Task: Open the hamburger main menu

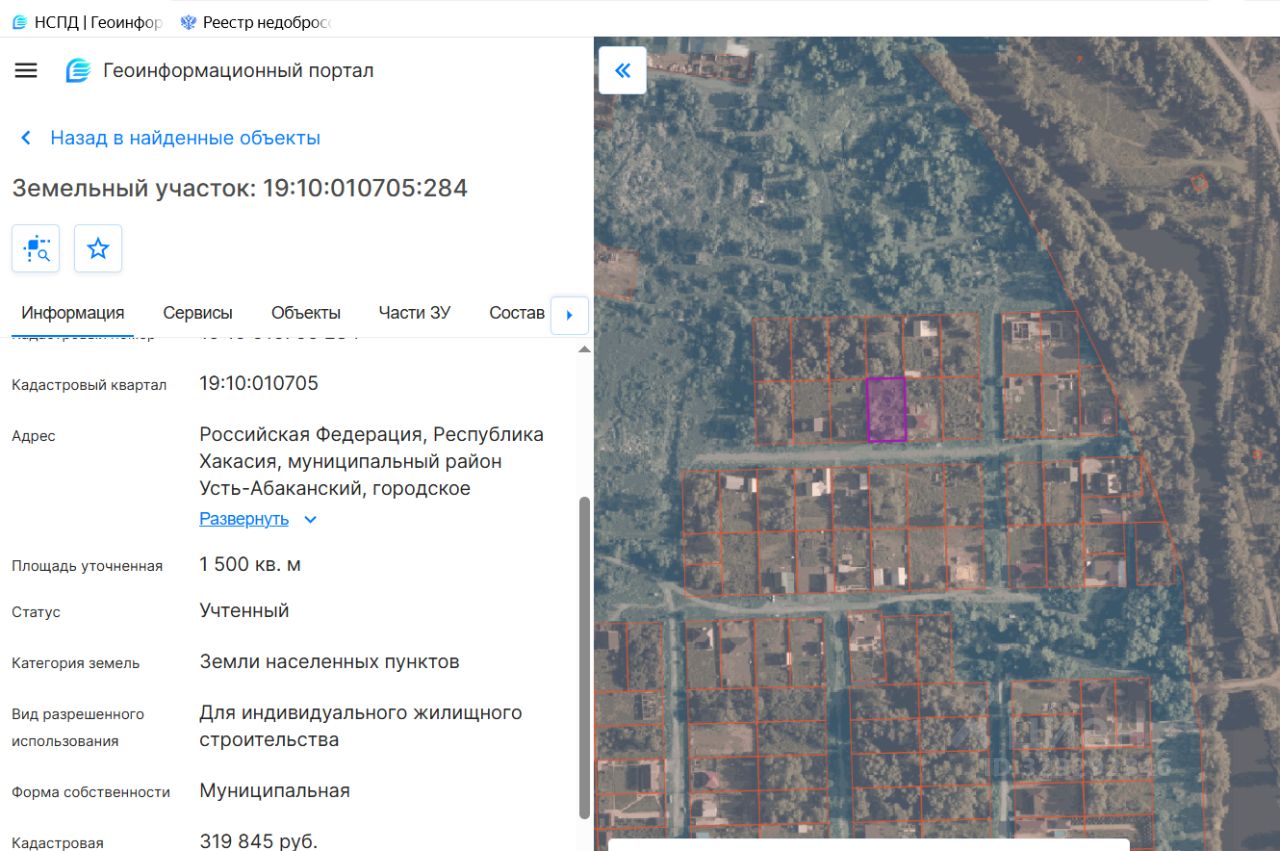Action: [26, 70]
